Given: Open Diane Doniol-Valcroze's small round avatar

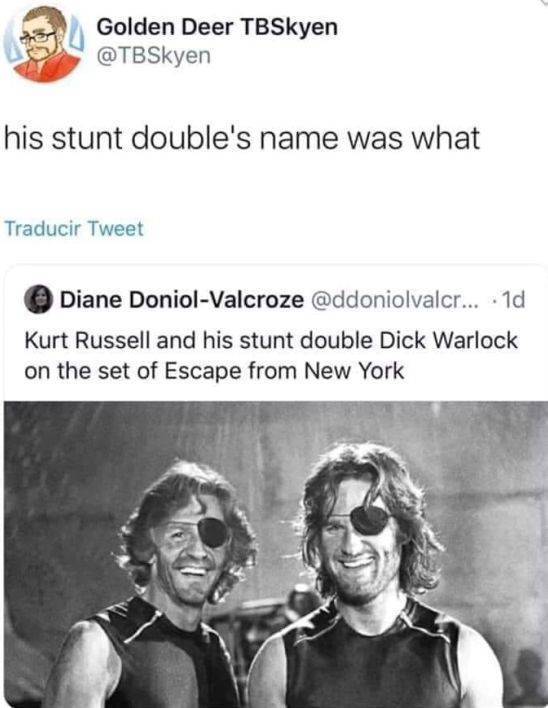Looking at the screenshot, I should (38, 299).
